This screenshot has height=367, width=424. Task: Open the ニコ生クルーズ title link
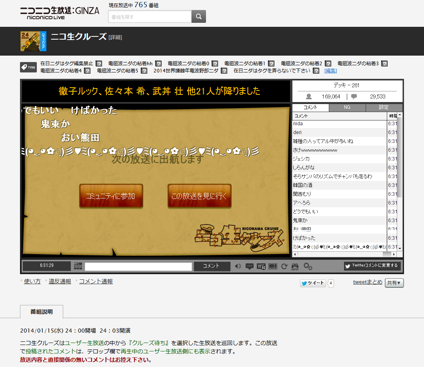(x=79, y=37)
